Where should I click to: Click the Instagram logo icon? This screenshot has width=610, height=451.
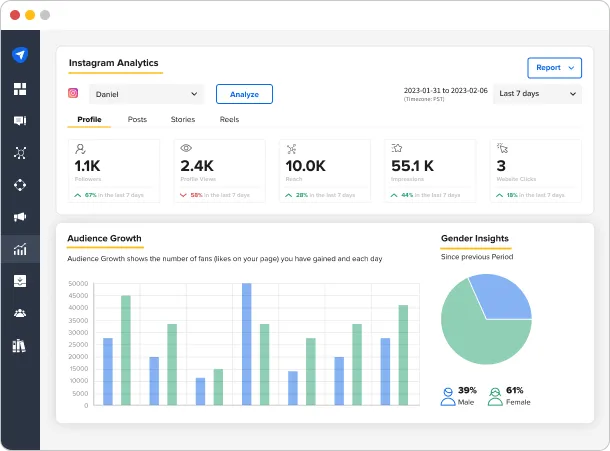coord(73,93)
